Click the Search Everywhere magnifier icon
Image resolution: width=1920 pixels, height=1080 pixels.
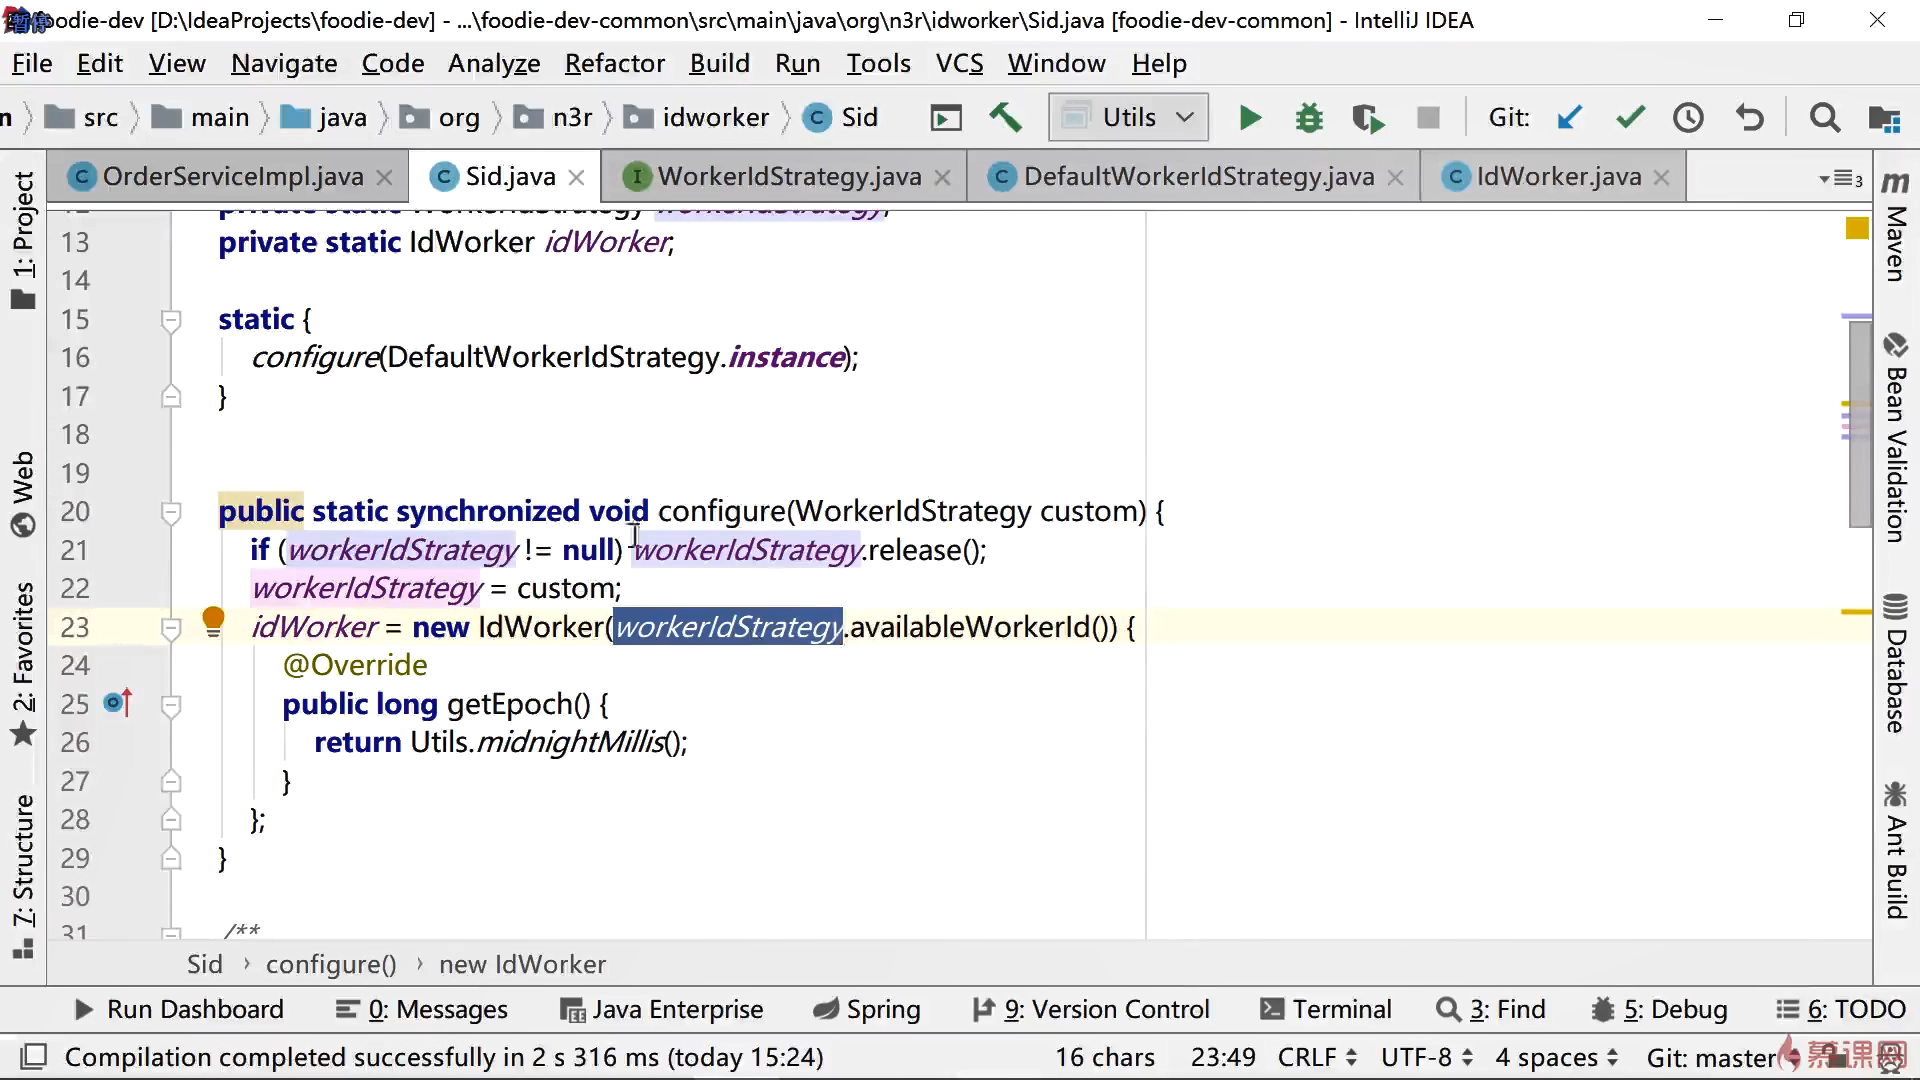(x=1824, y=118)
